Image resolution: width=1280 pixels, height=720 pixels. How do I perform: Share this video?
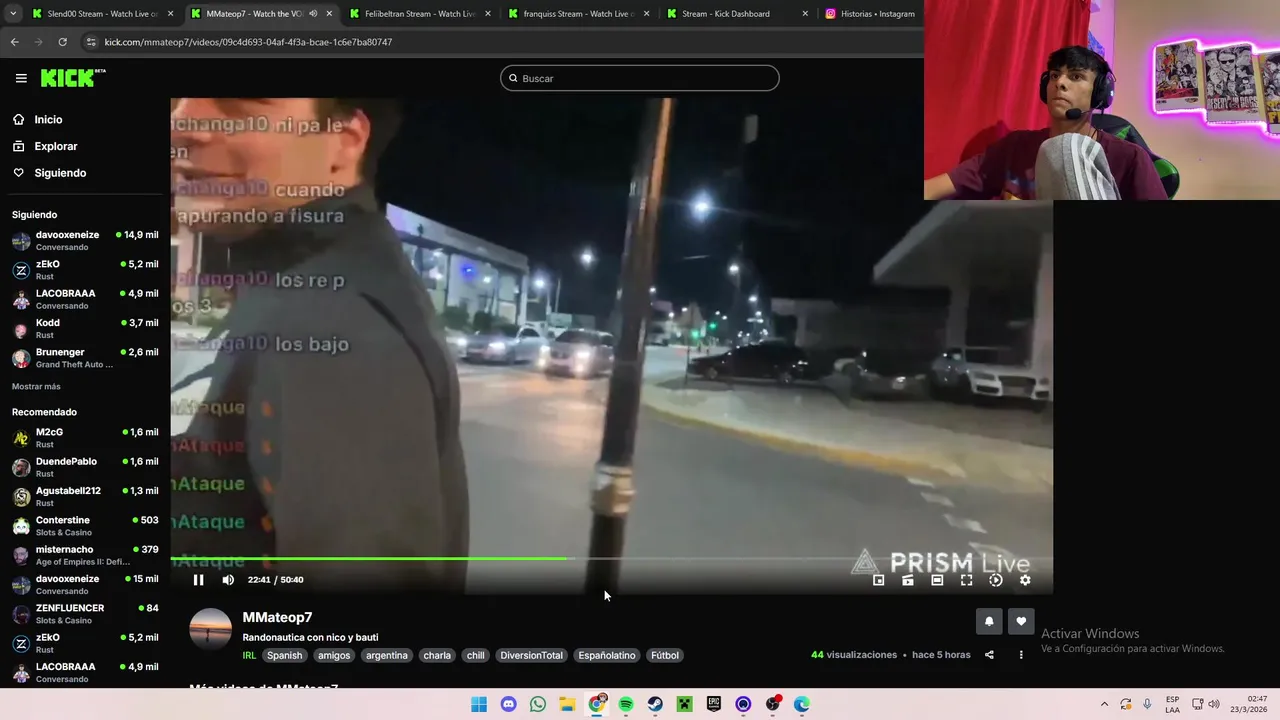click(989, 655)
